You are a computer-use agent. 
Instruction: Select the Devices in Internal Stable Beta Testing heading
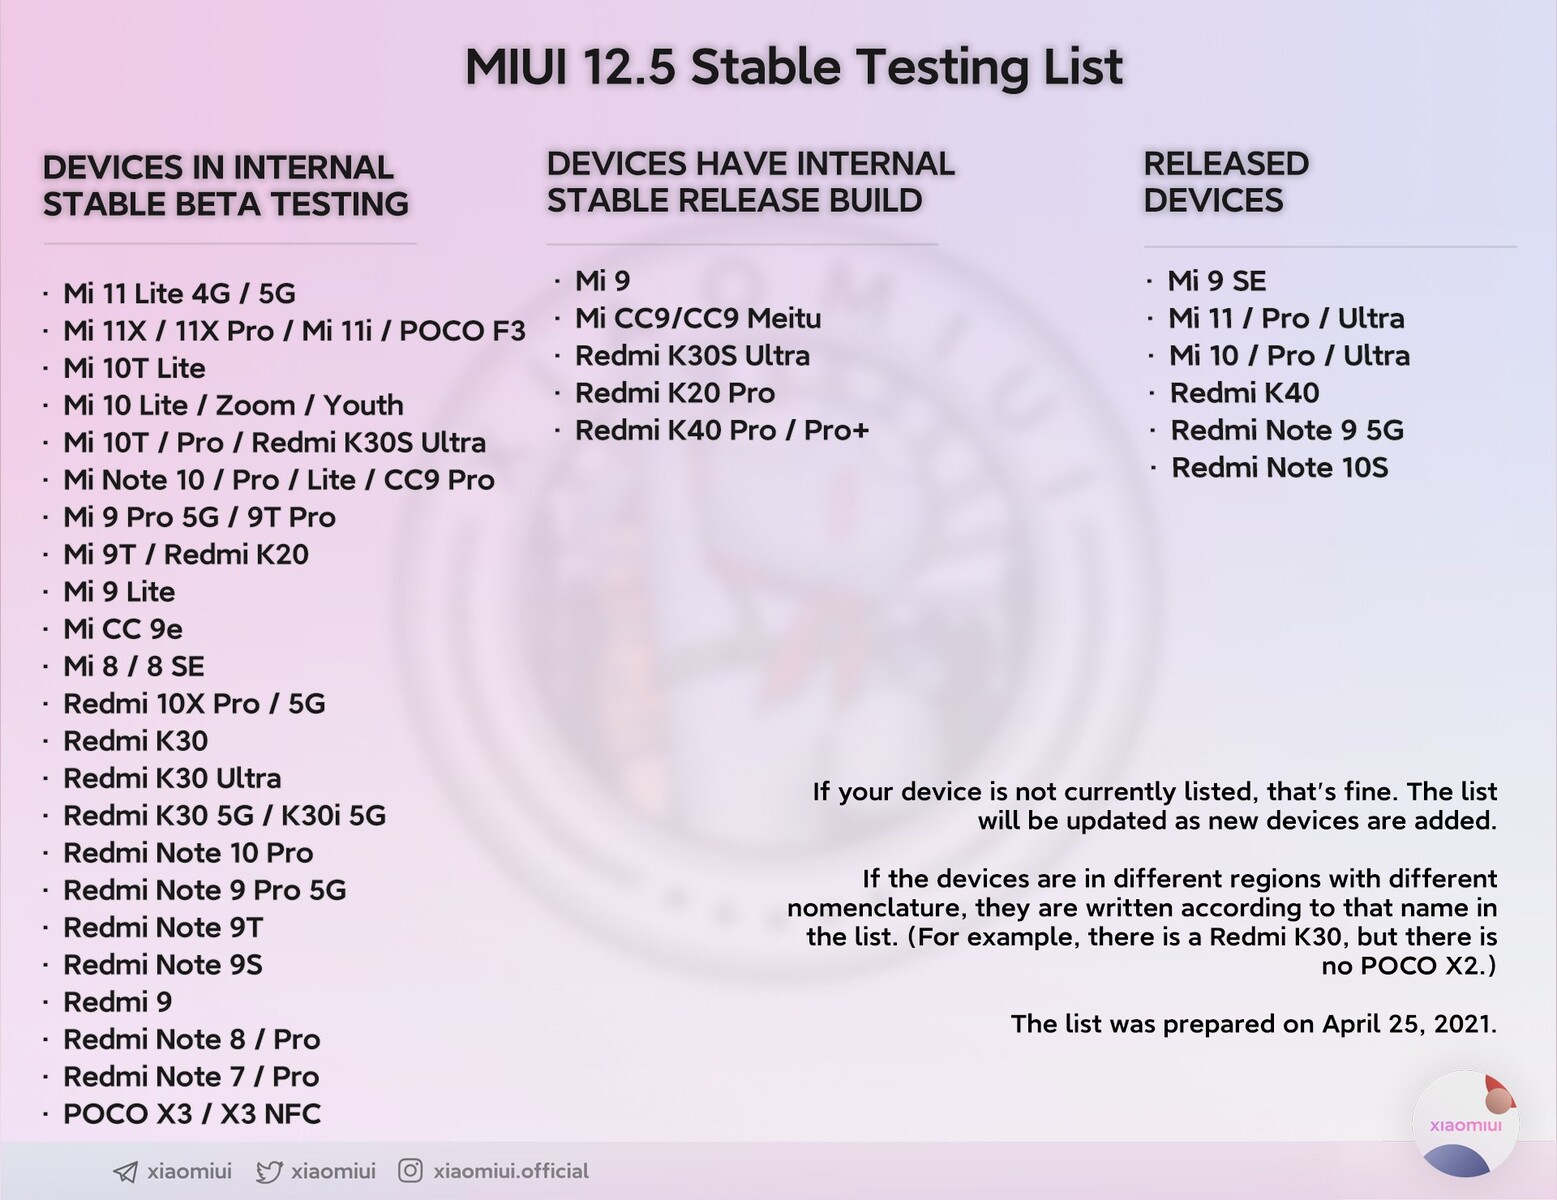point(225,185)
